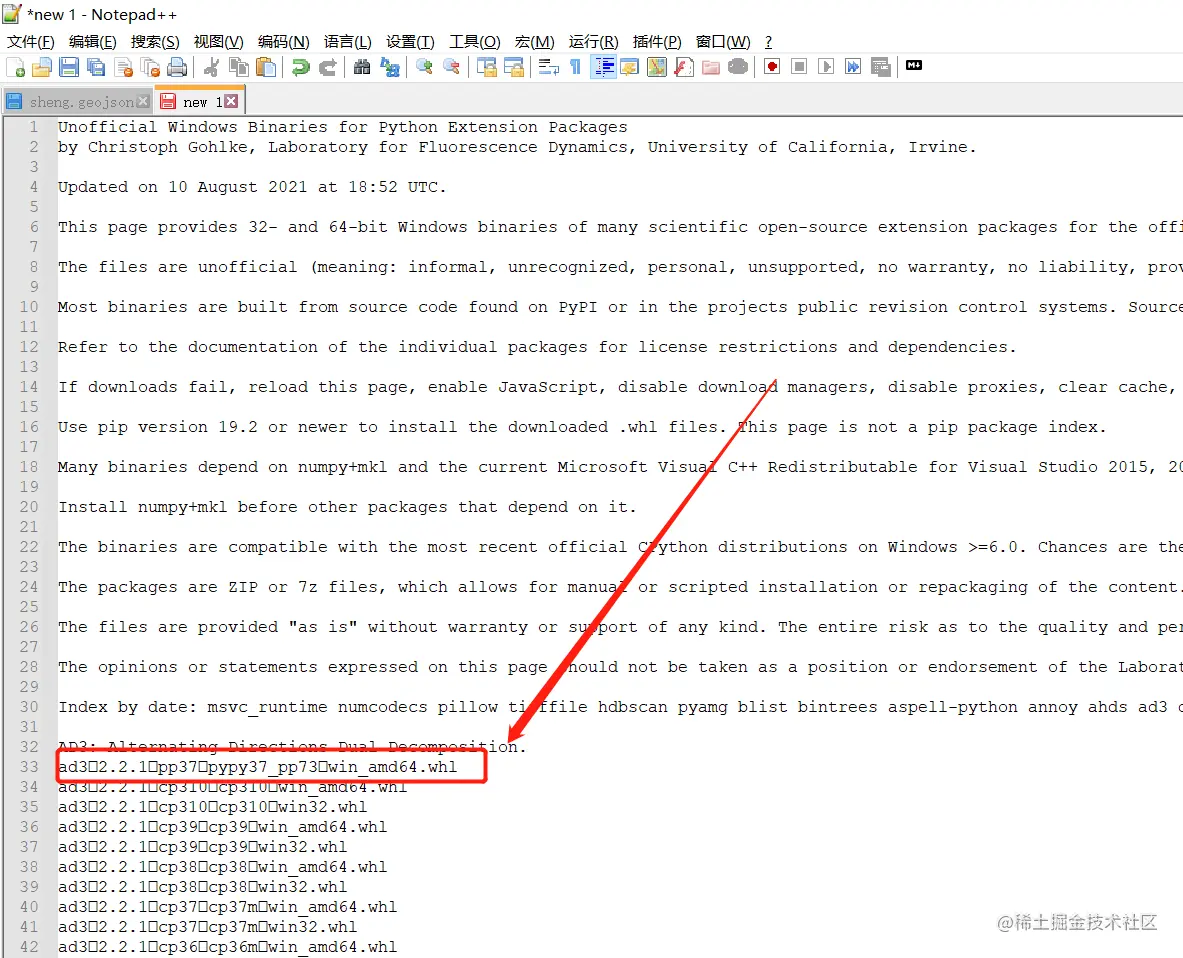Zoom in with magnifier plus icon
The image size is (1183, 958).
(425, 67)
